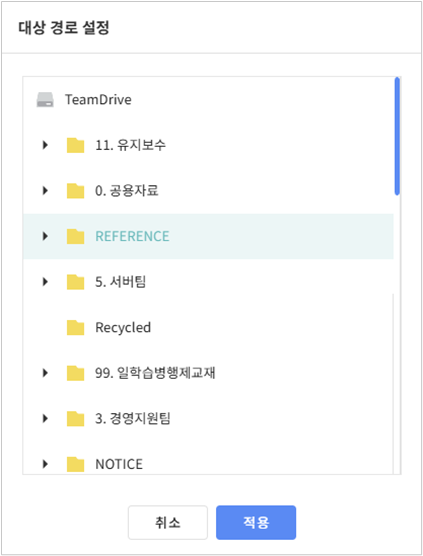Click the folder icon for 11. 유지보수

click(76, 145)
